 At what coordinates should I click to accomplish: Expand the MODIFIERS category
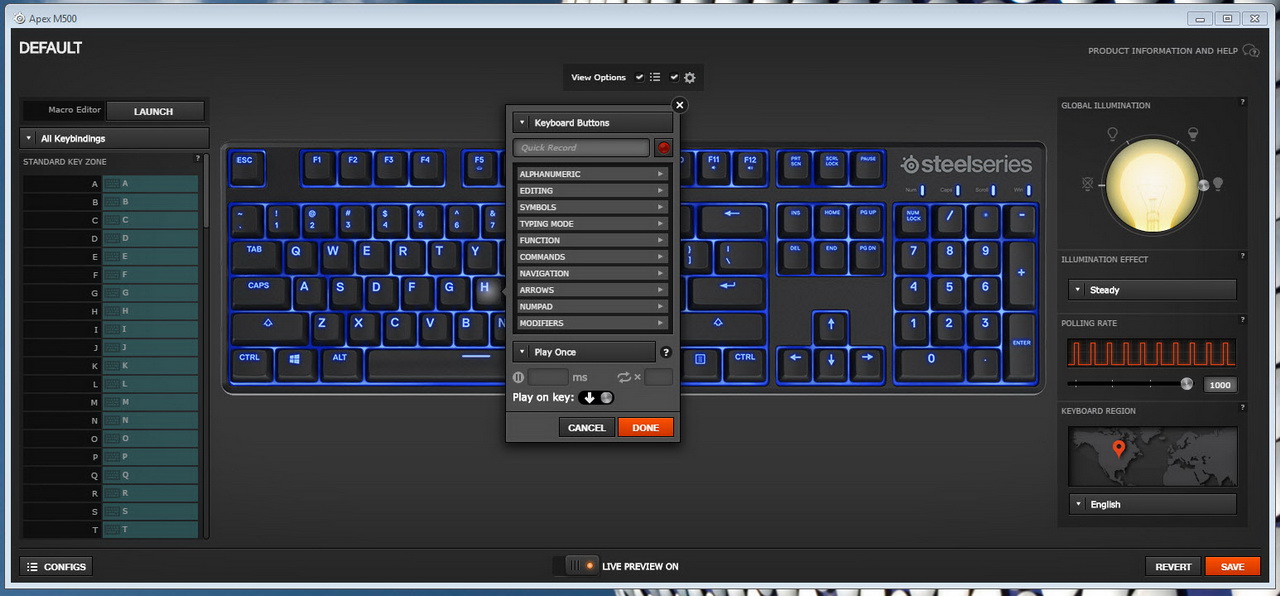pos(592,323)
